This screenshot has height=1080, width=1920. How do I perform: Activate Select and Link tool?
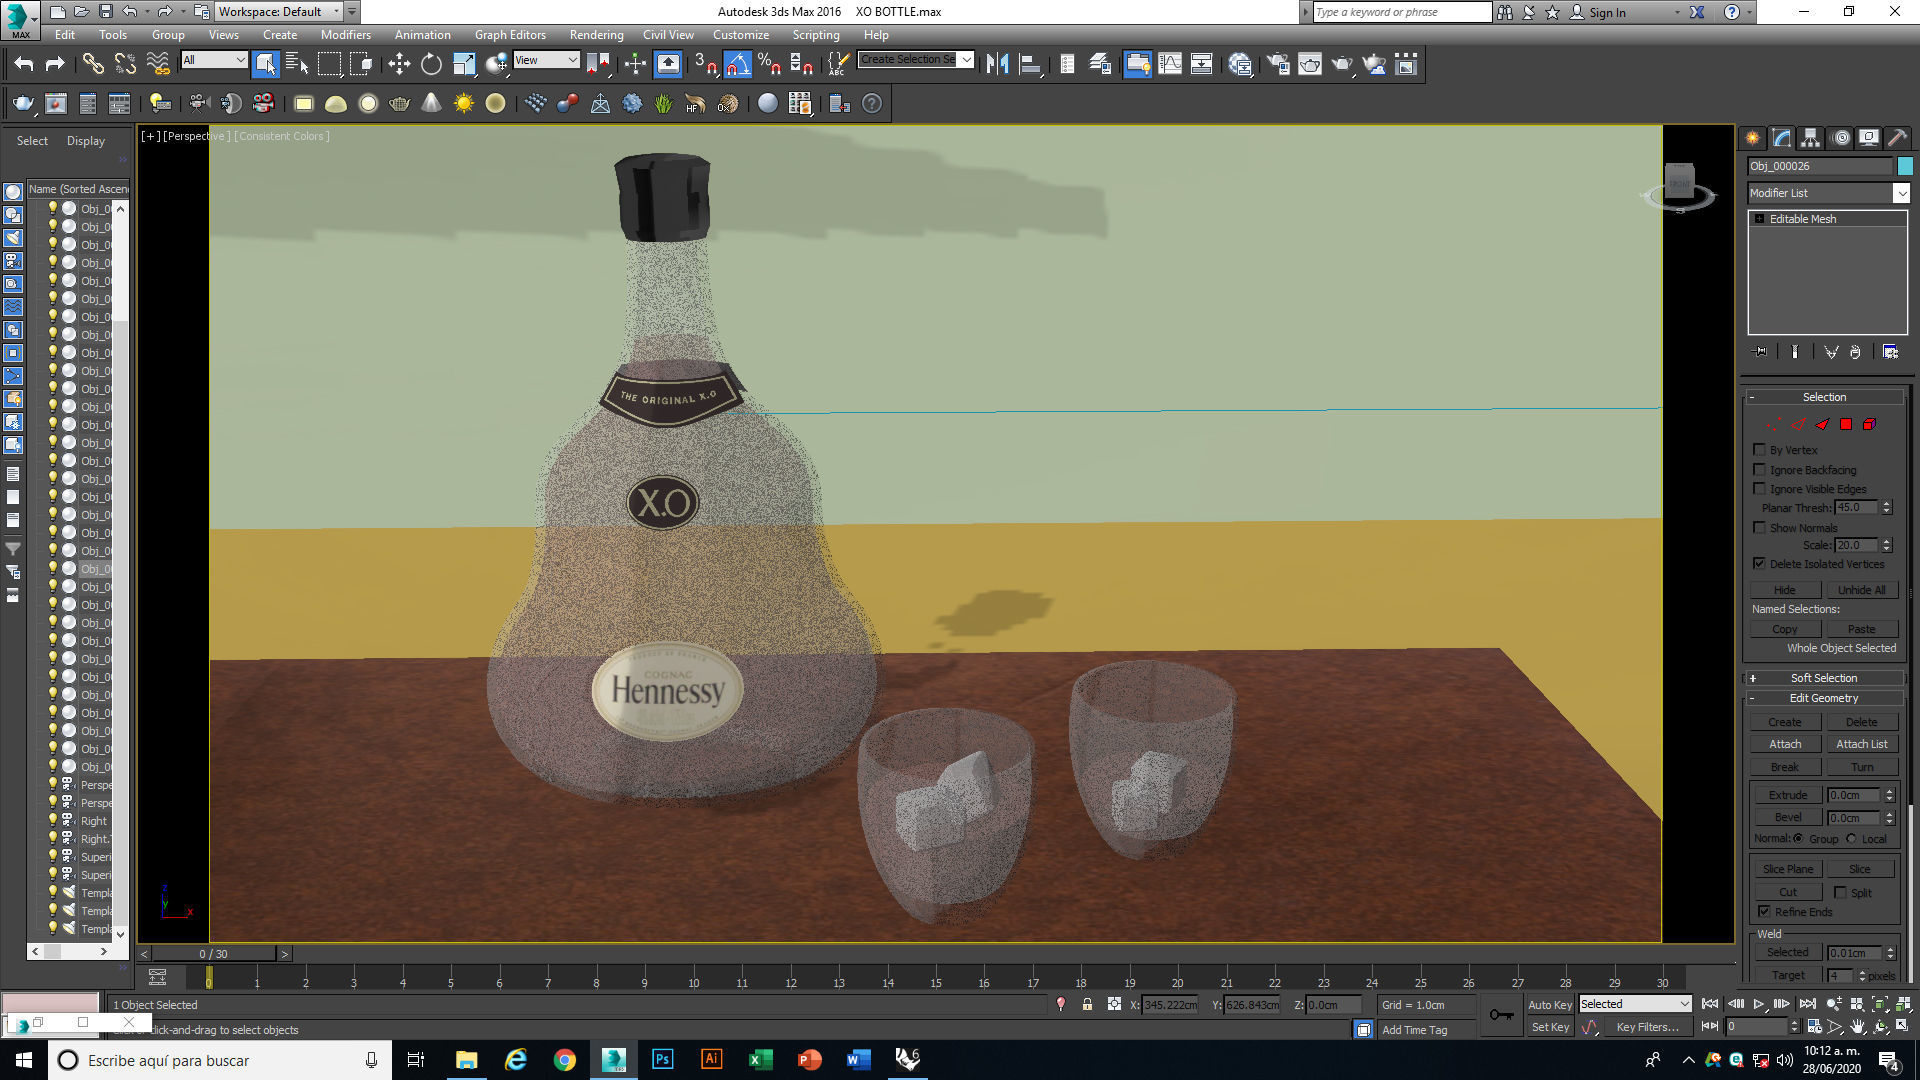pyautogui.click(x=93, y=65)
